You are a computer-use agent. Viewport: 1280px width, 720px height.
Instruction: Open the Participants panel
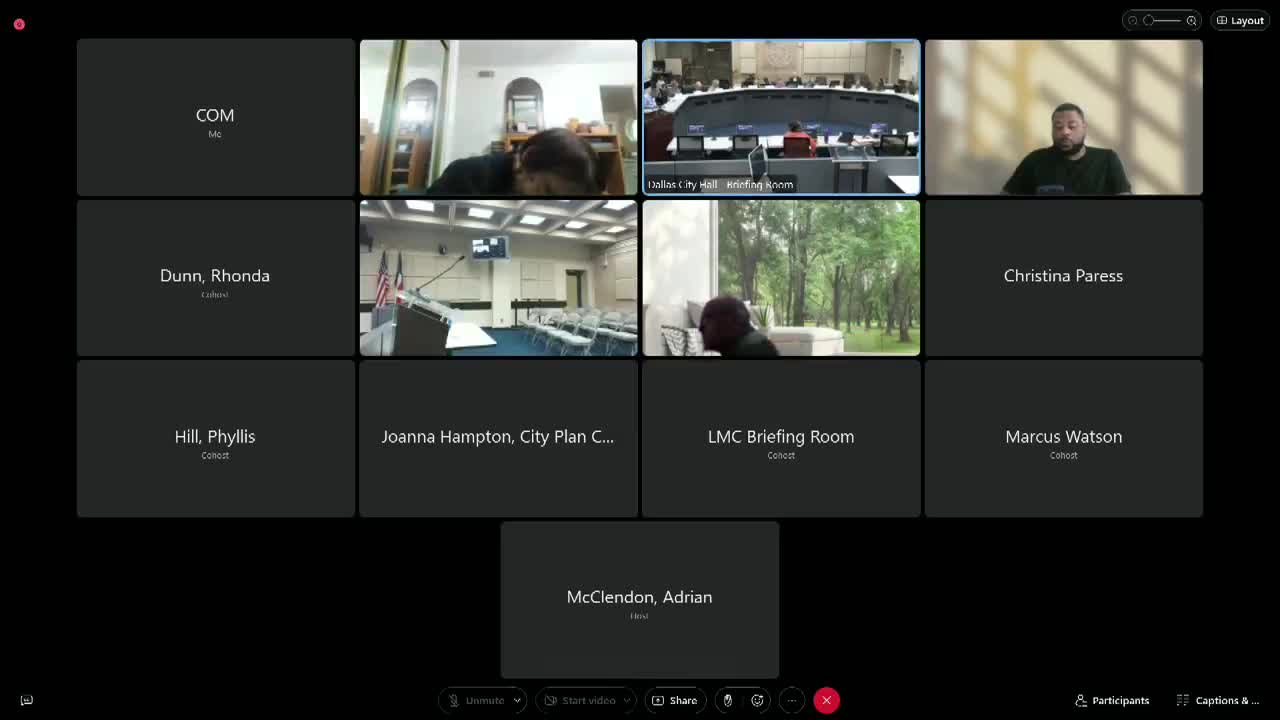tap(1112, 700)
